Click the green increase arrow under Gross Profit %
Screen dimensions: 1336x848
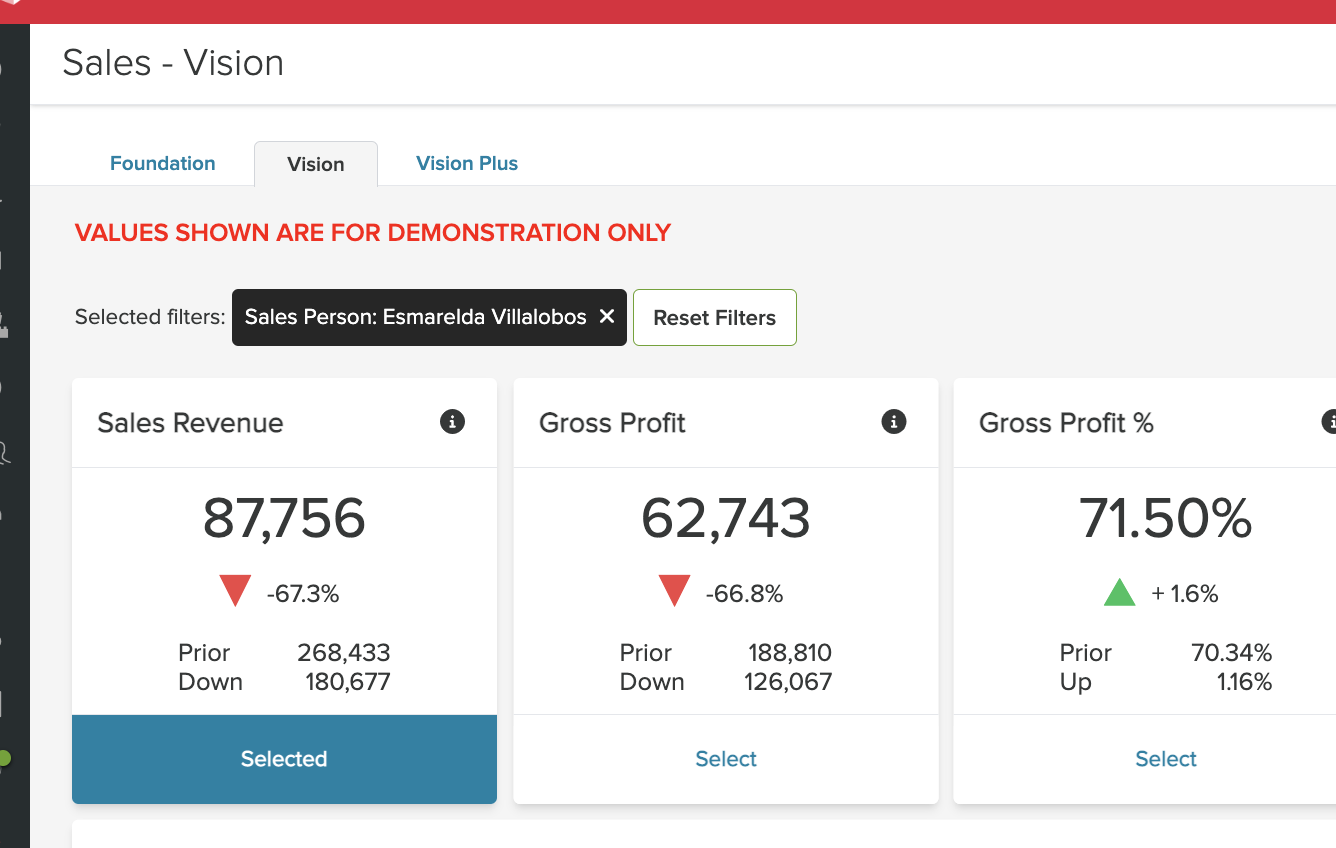1118,591
